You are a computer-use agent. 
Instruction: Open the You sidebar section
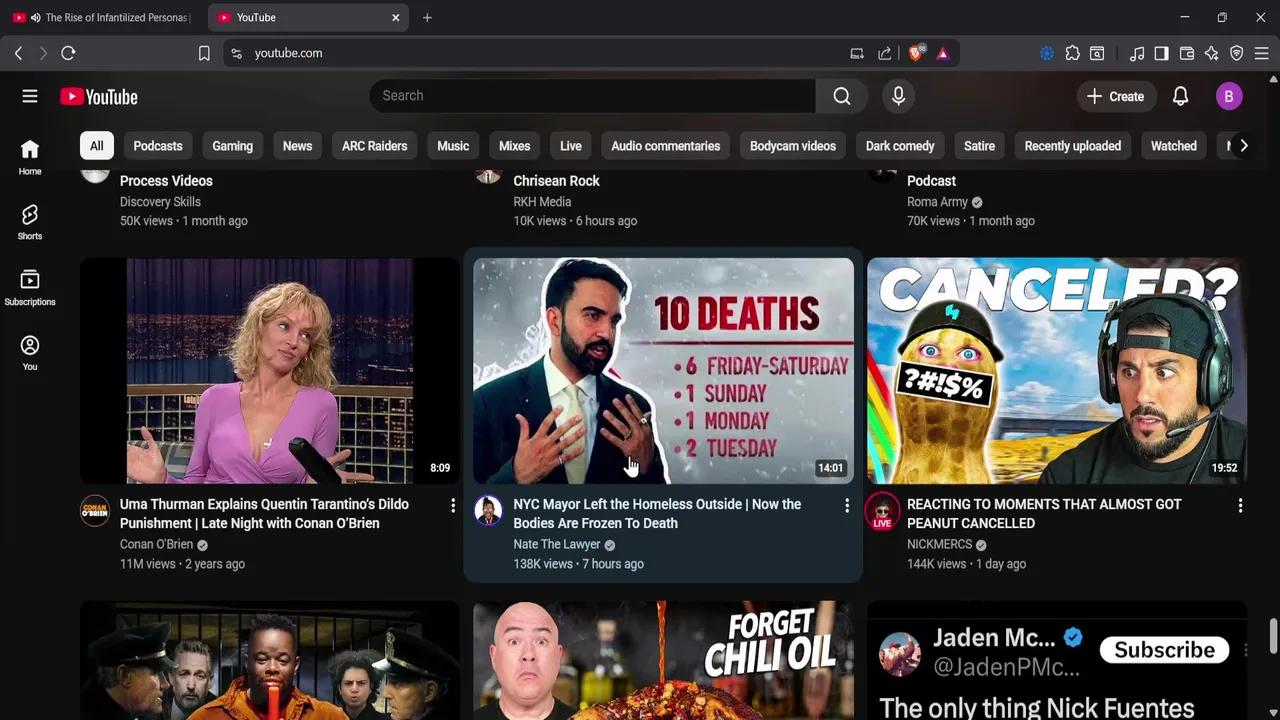tap(30, 353)
